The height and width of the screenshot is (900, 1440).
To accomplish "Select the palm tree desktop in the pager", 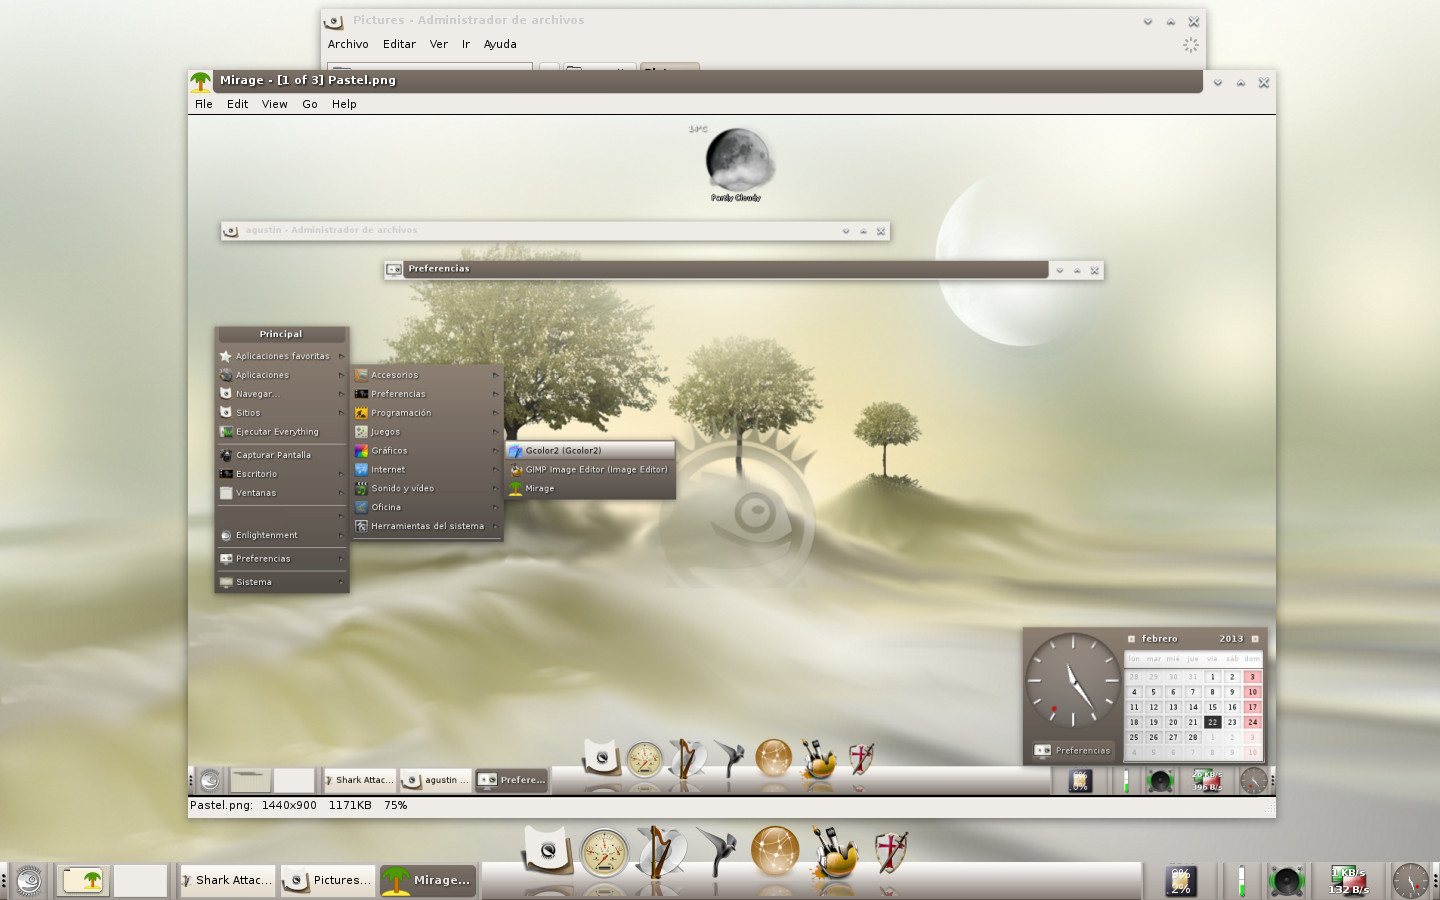I will [83, 880].
